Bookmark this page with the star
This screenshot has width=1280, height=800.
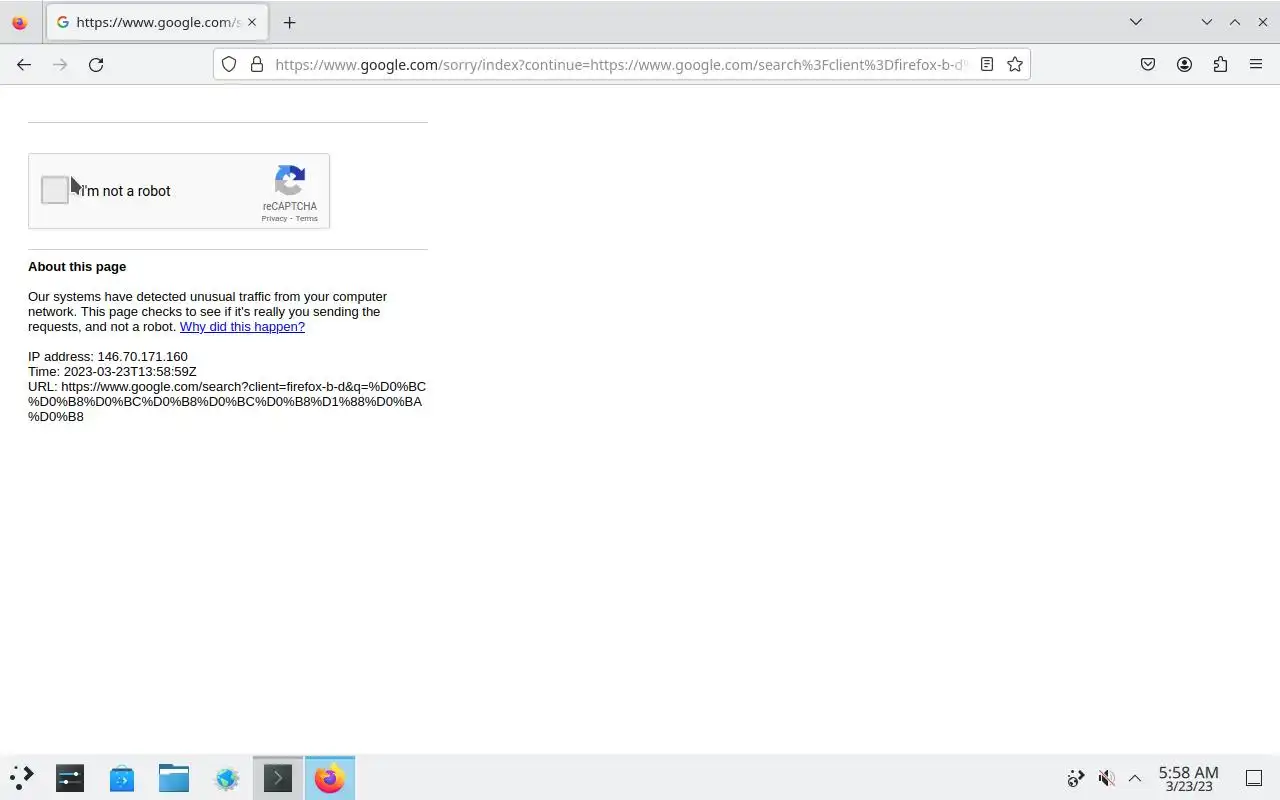click(1015, 64)
